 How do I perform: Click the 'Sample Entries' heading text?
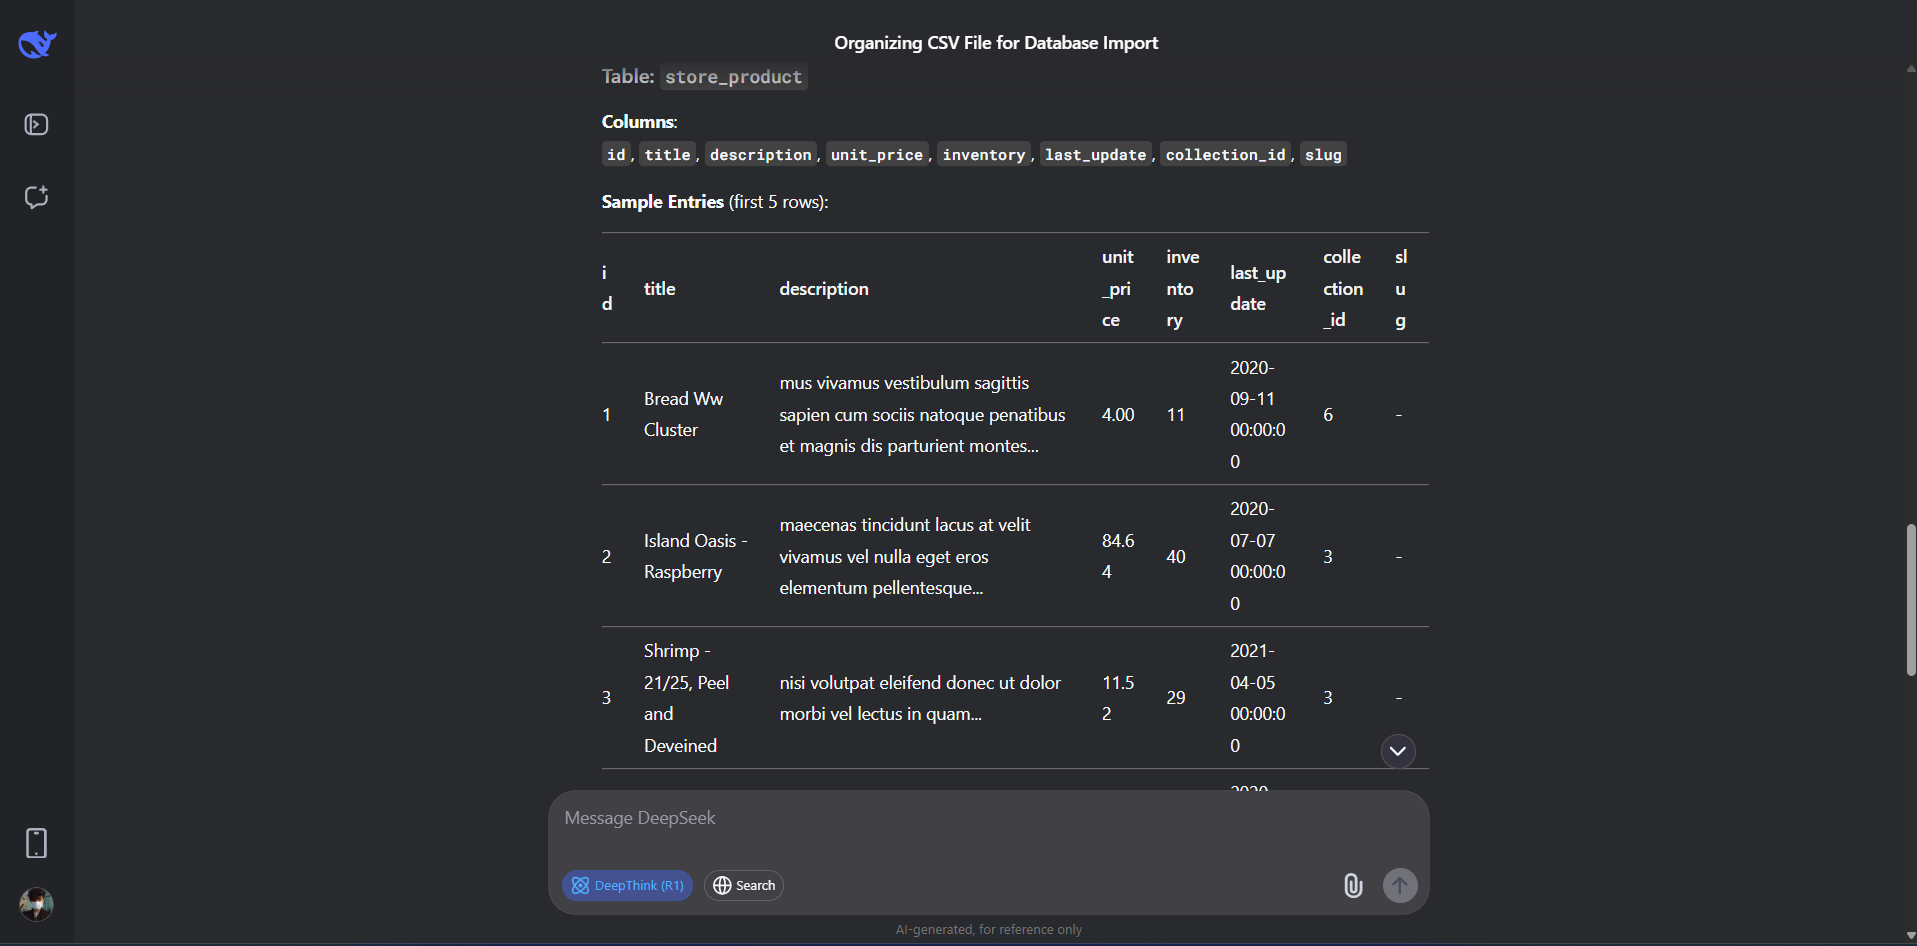click(x=662, y=202)
